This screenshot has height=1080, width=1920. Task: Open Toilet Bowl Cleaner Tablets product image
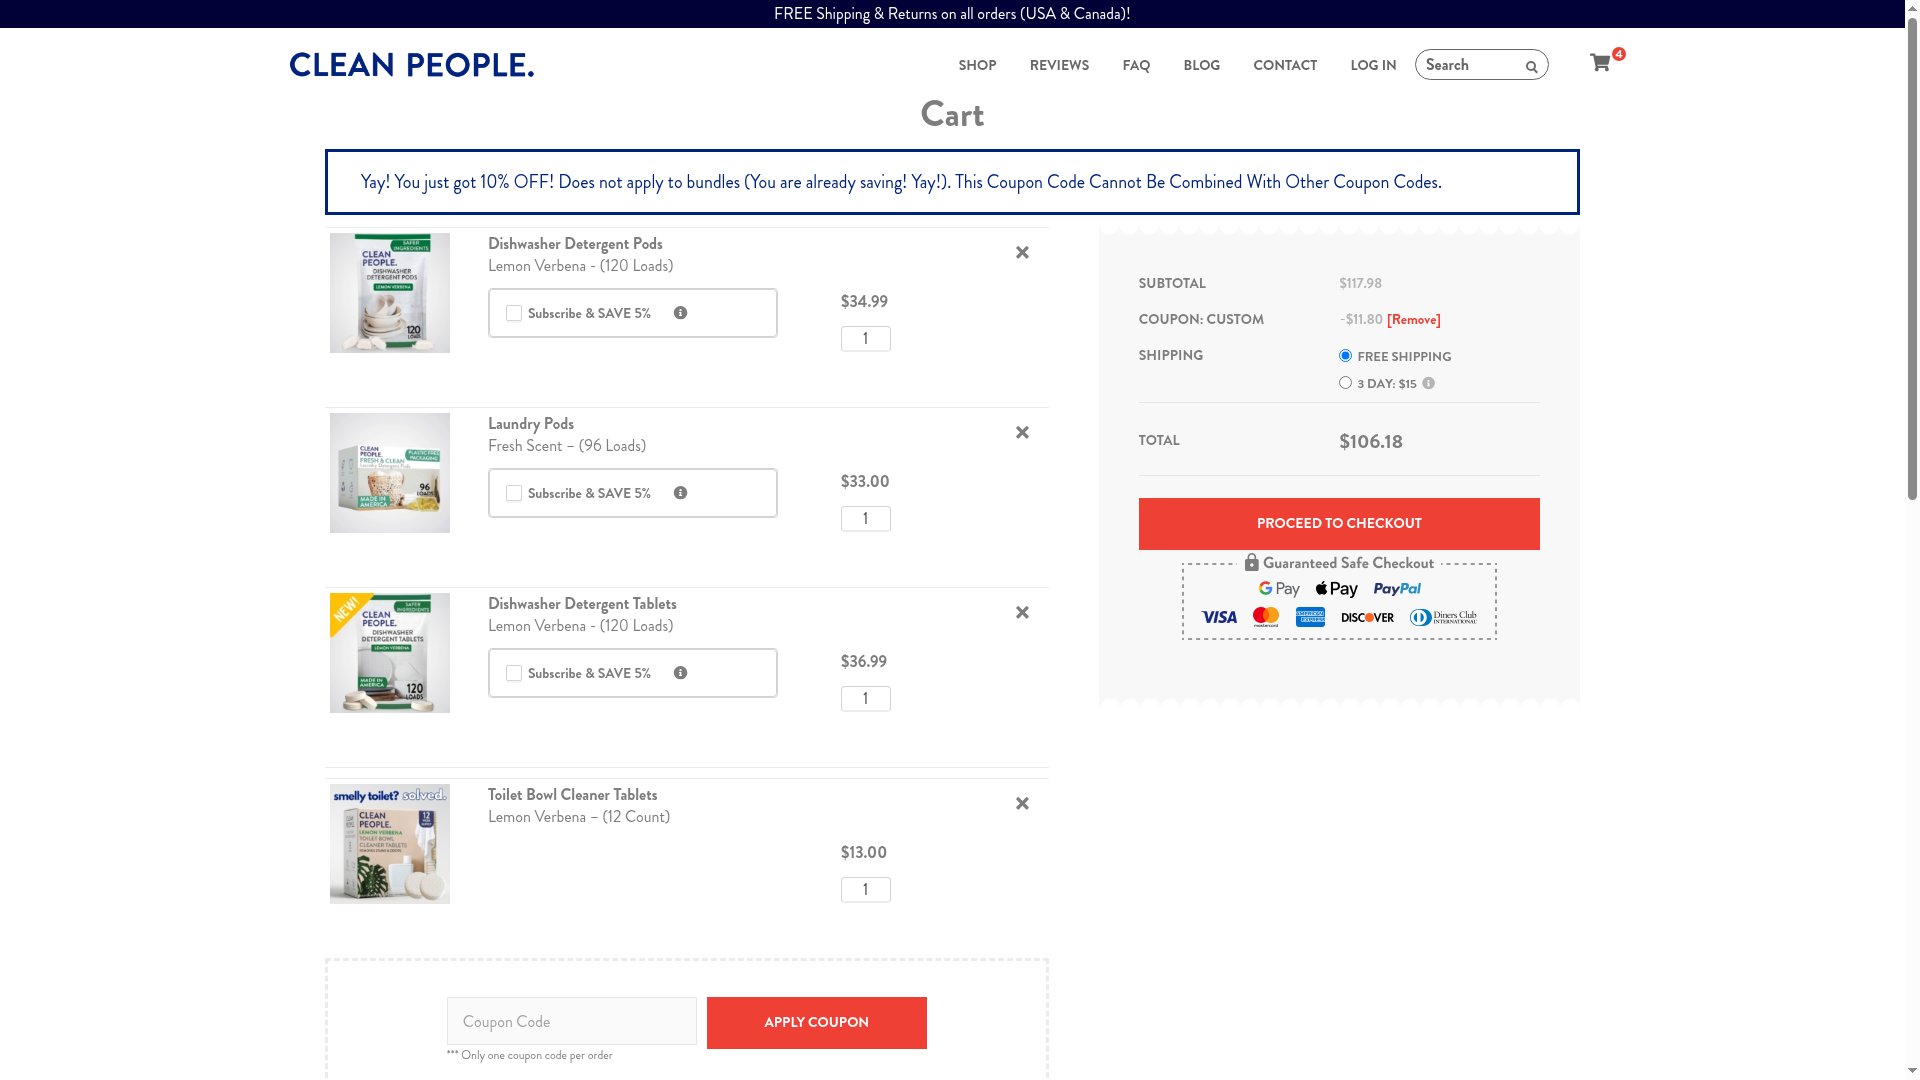click(x=390, y=844)
